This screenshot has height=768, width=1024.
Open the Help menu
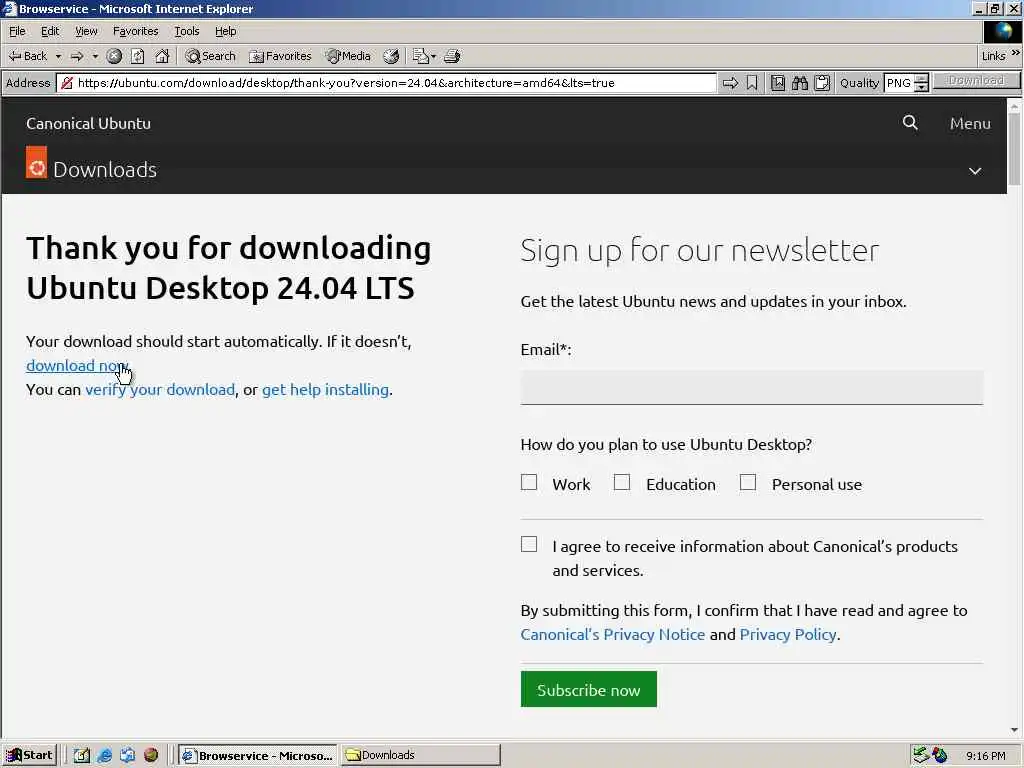point(225,31)
